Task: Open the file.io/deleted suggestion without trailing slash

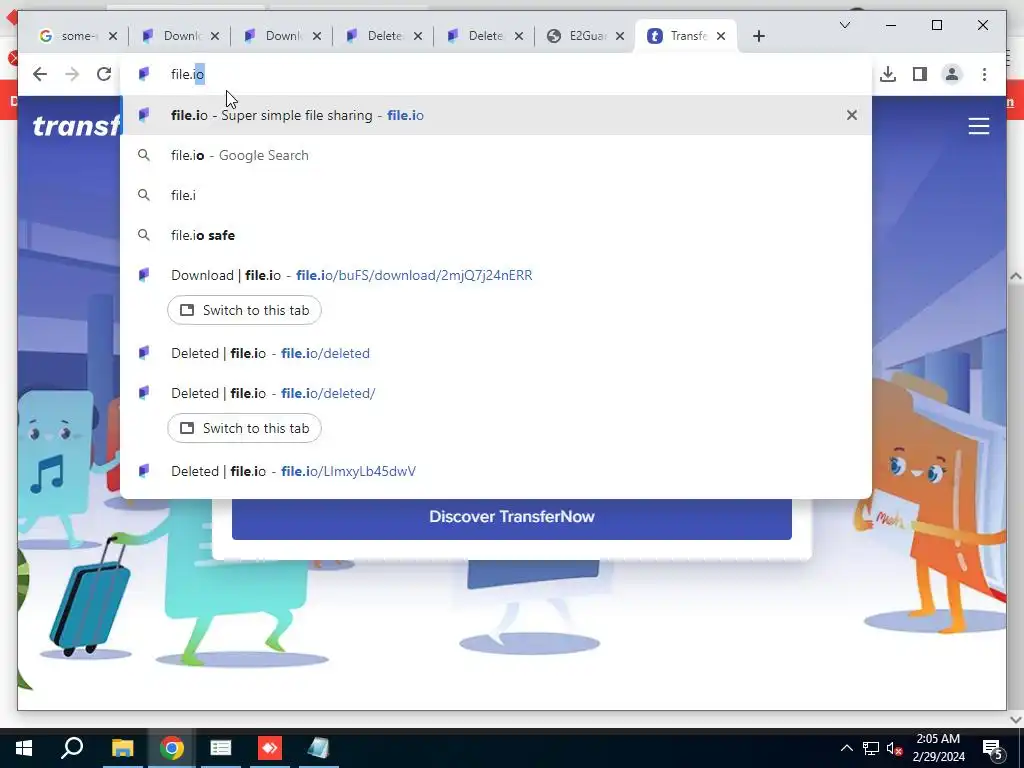Action: pyautogui.click(x=496, y=353)
